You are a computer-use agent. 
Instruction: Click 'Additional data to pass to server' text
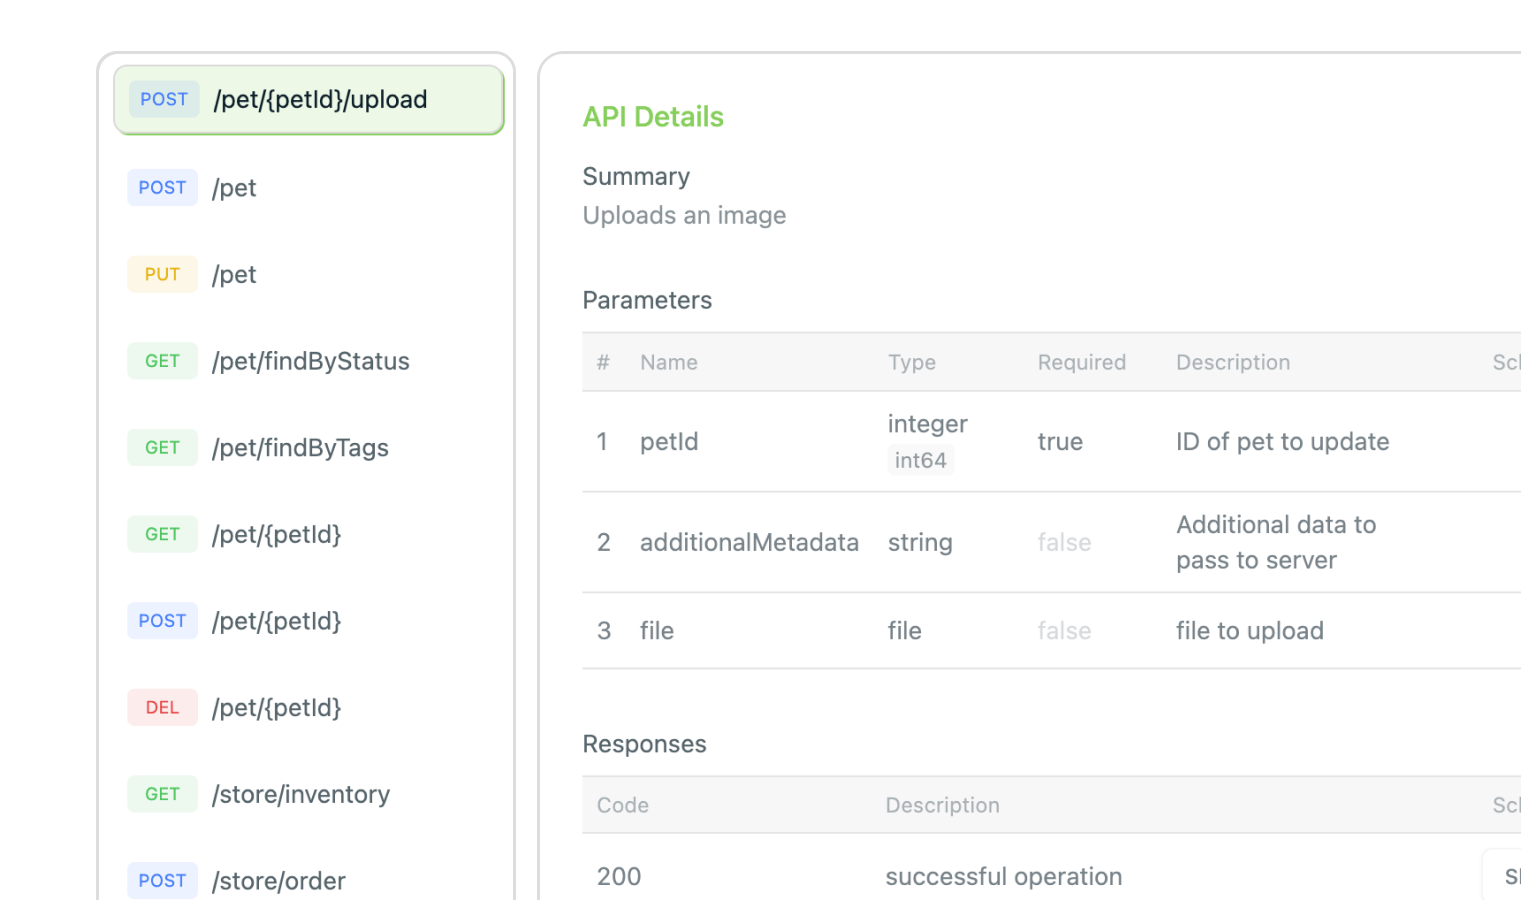coord(1276,543)
